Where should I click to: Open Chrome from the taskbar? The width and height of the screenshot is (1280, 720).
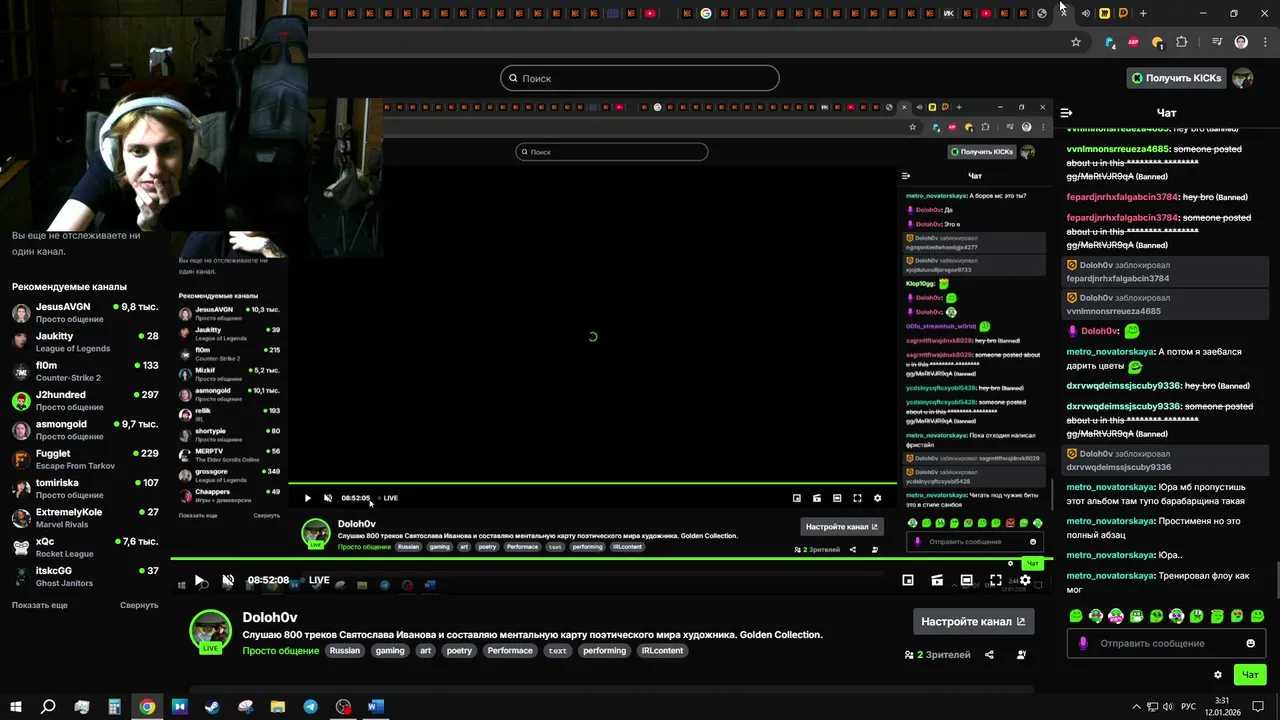pos(147,706)
